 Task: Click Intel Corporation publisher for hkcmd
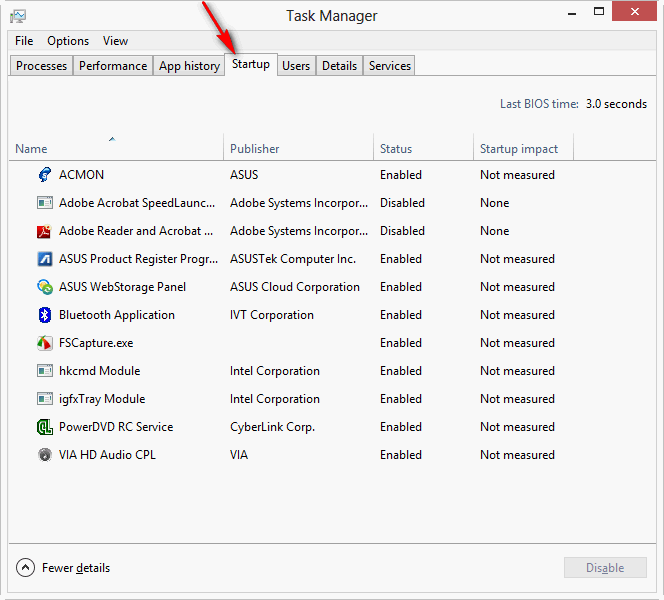(x=275, y=371)
